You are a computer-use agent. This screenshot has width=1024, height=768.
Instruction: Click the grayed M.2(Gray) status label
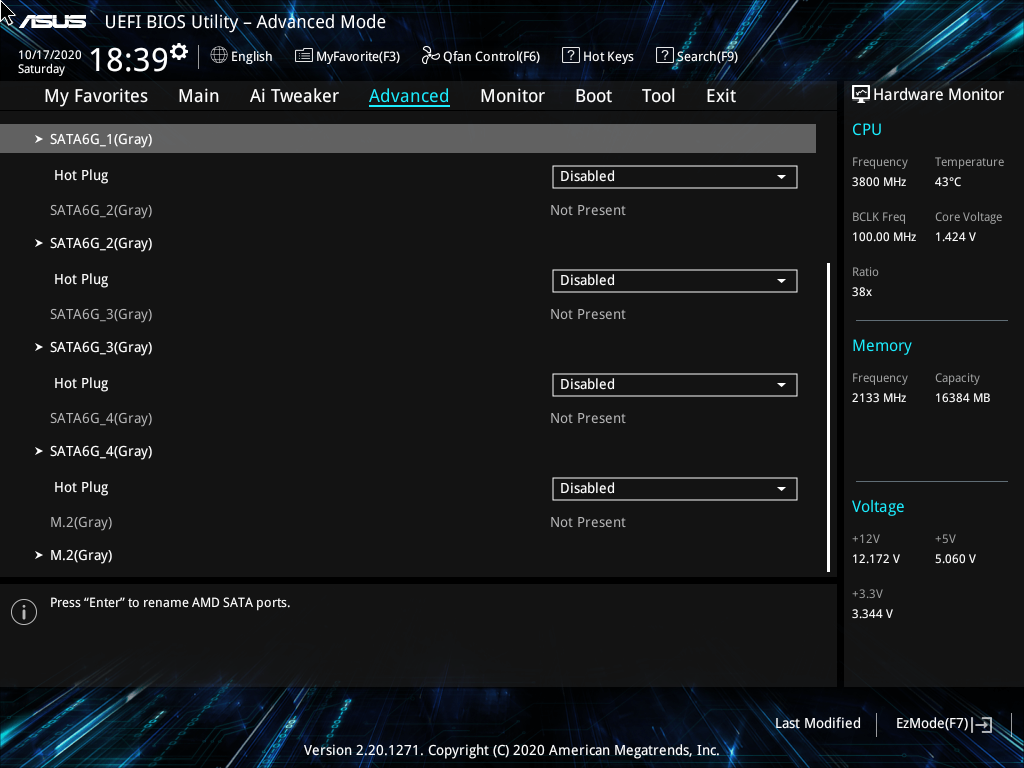point(81,522)
